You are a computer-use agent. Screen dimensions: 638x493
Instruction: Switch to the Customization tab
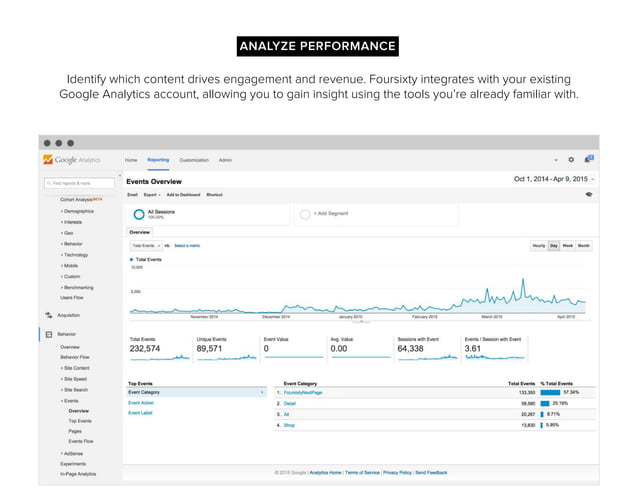(194, 160)
